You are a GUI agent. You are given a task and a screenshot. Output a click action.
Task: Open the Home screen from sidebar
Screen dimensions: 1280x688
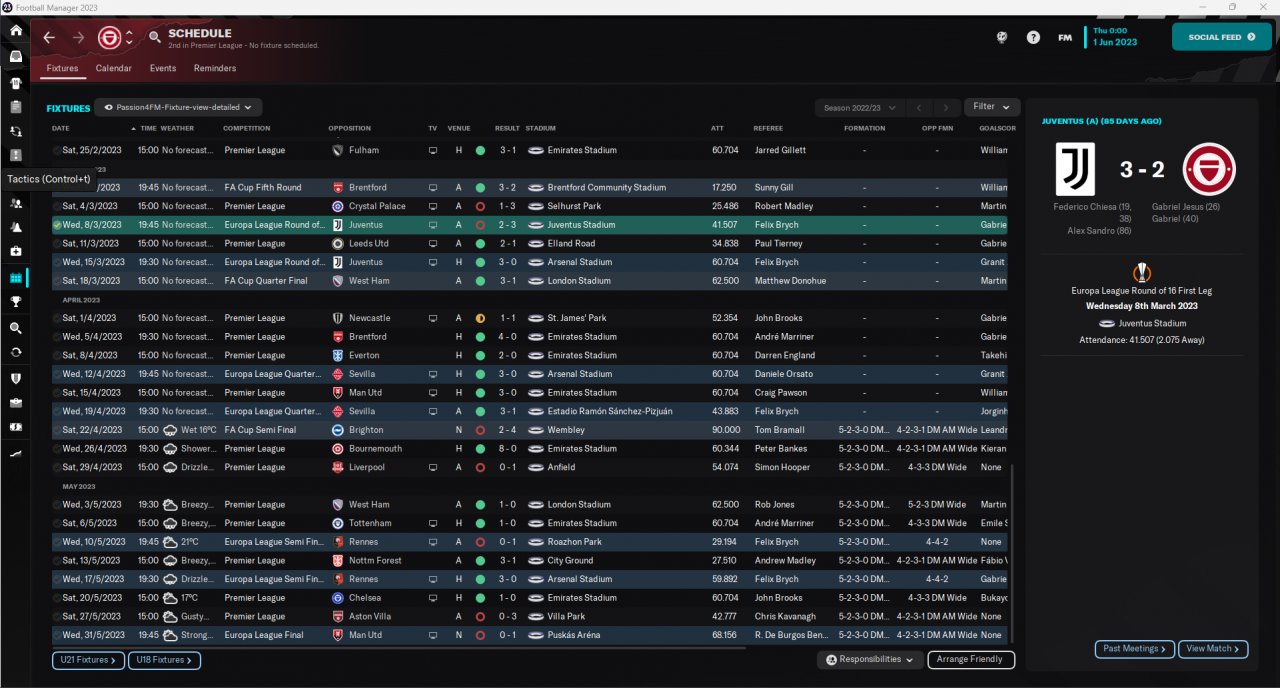16,31
